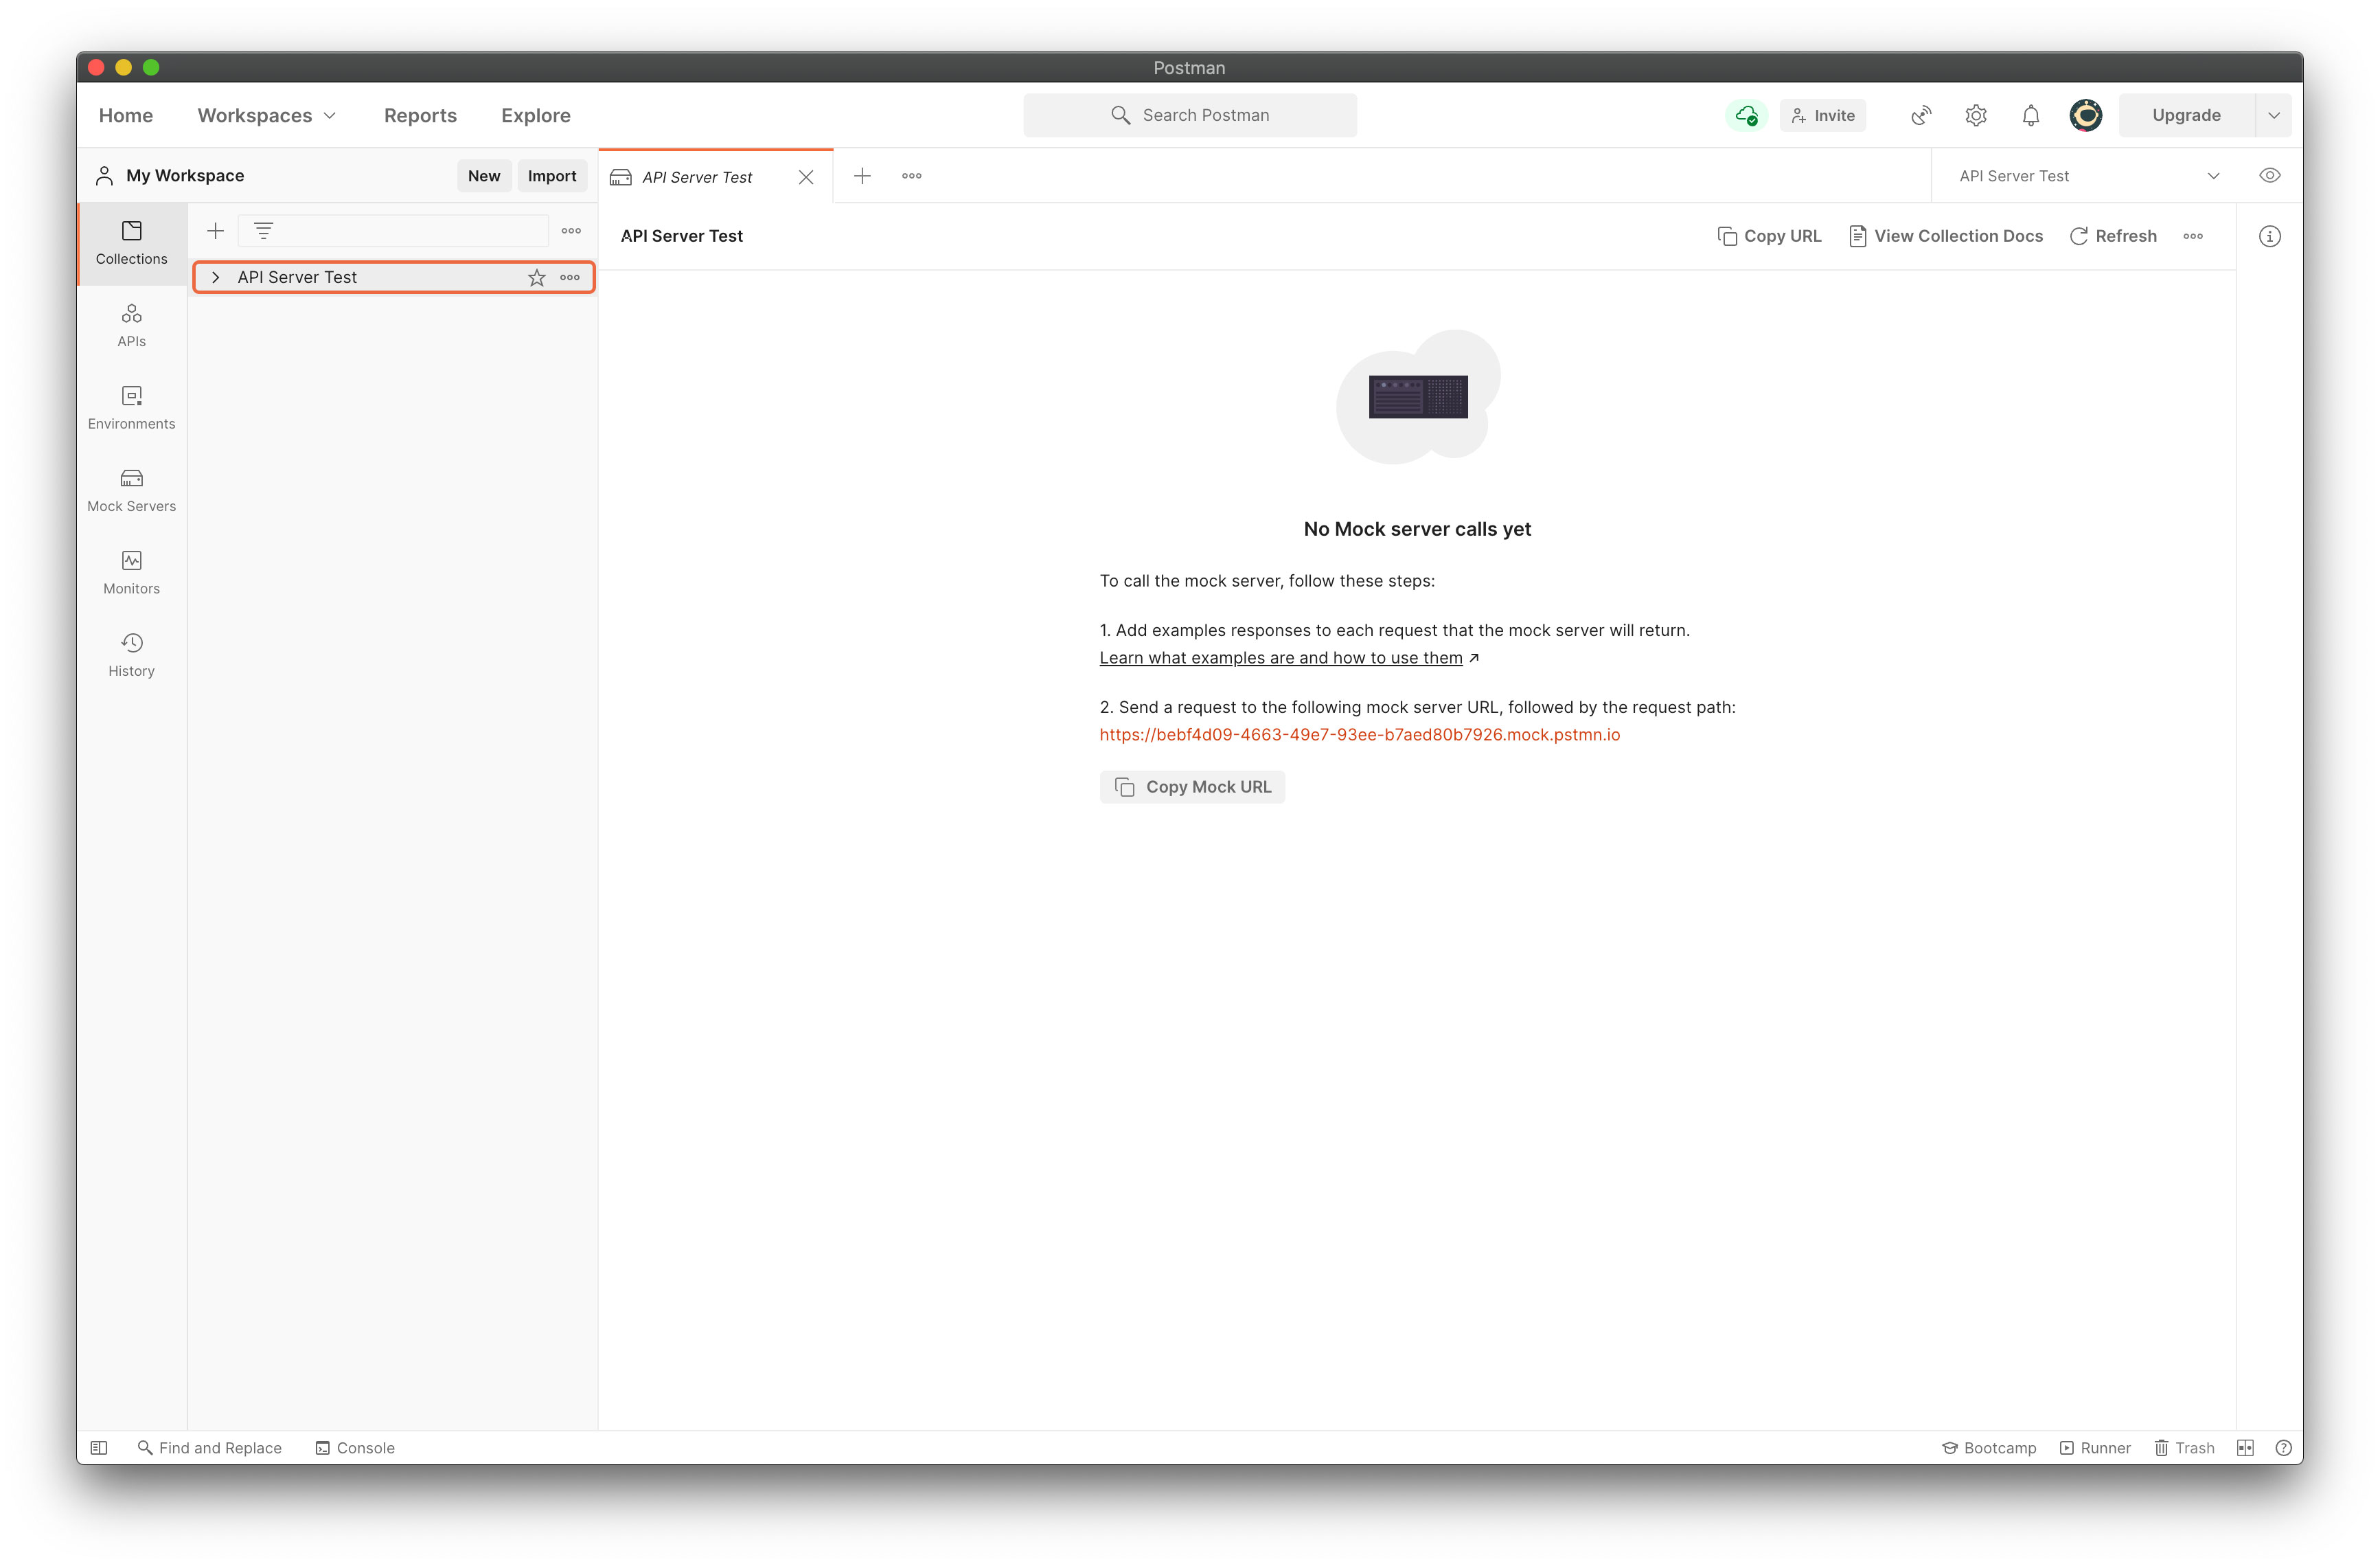
Task: Open the Environments sidebar section
Action: (x=131, y=407)
